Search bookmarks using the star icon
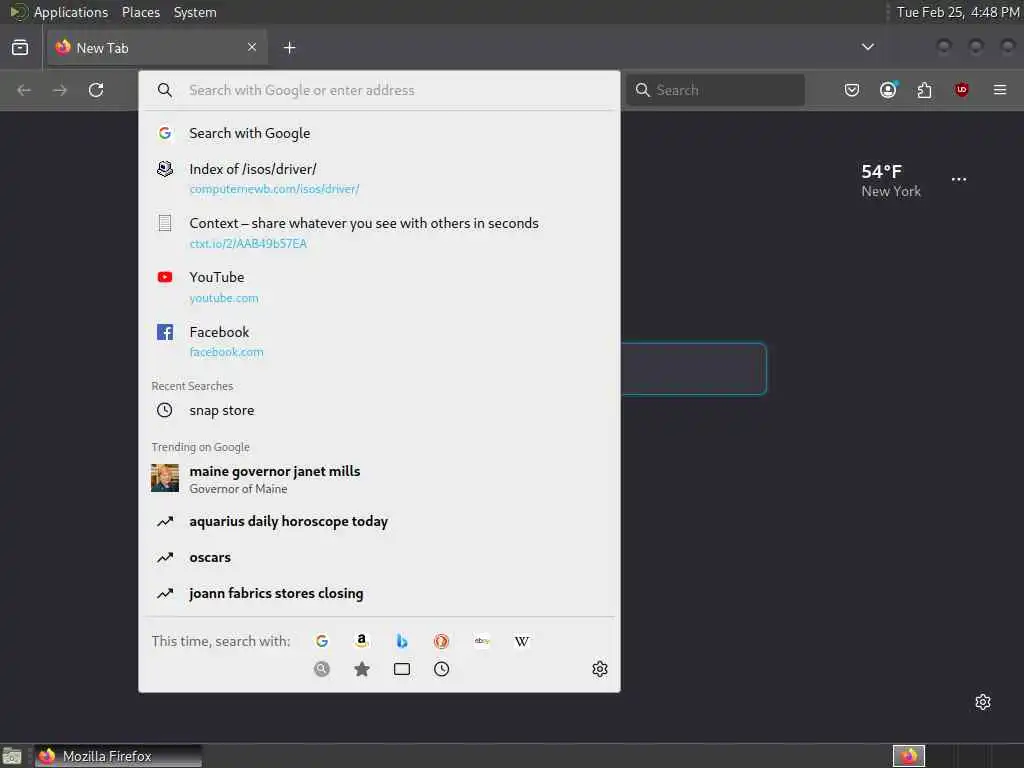Screen dimensions: 1024x768 tap(362, 669)
